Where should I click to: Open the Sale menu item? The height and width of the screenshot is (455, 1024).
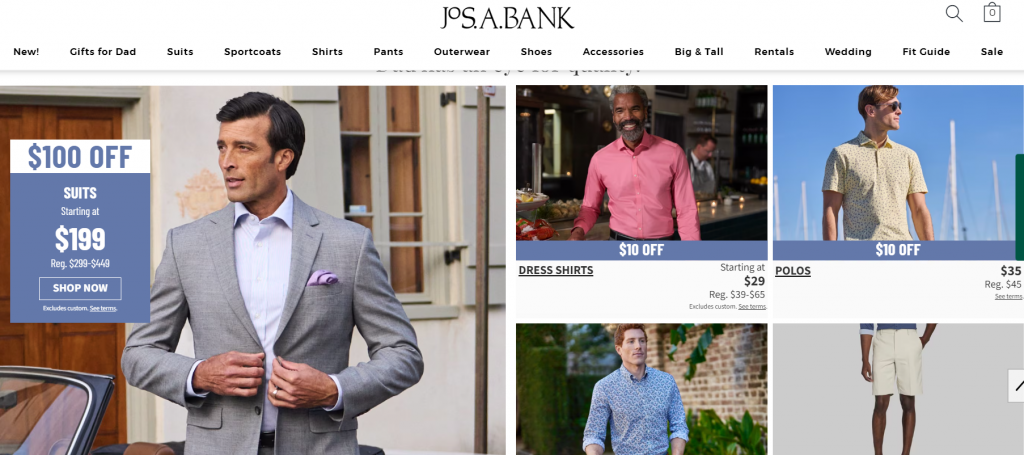coord(992,52)
